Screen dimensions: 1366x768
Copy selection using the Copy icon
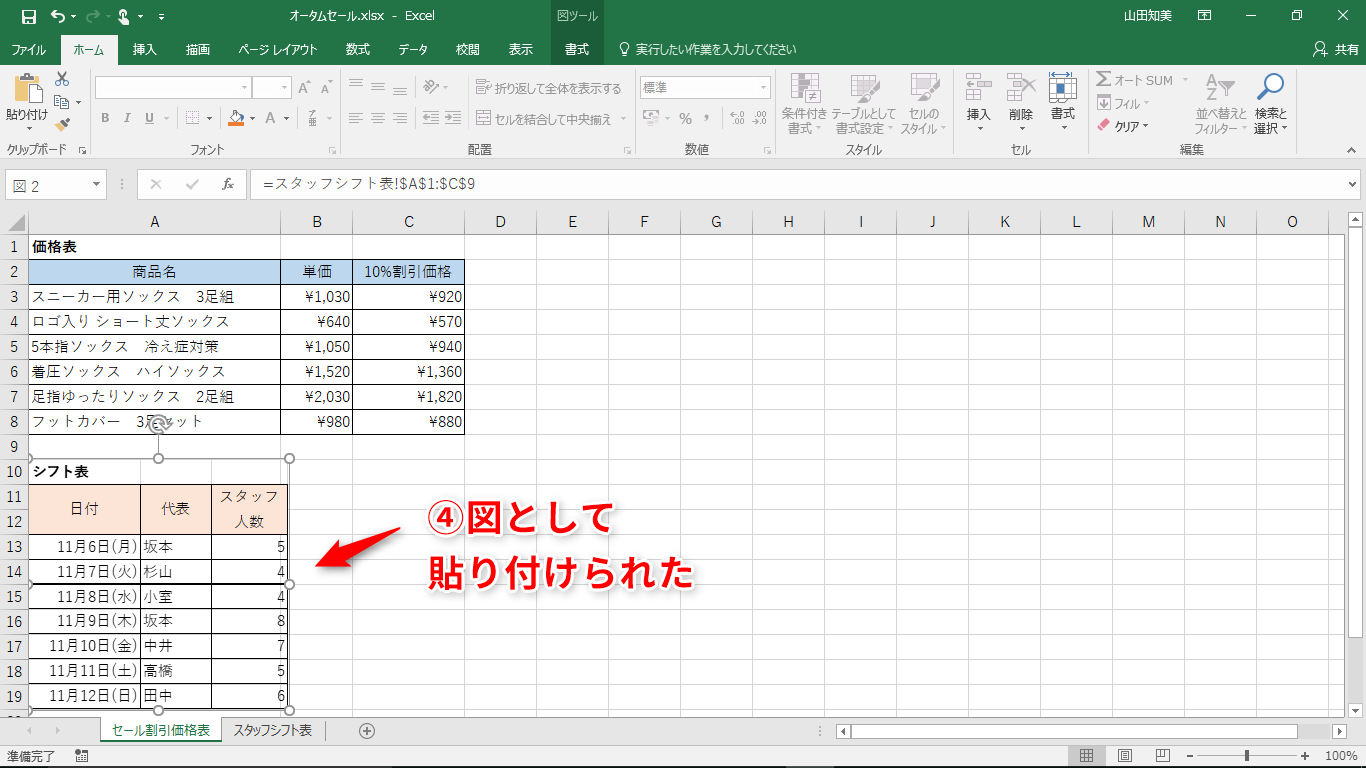point(62,102)
